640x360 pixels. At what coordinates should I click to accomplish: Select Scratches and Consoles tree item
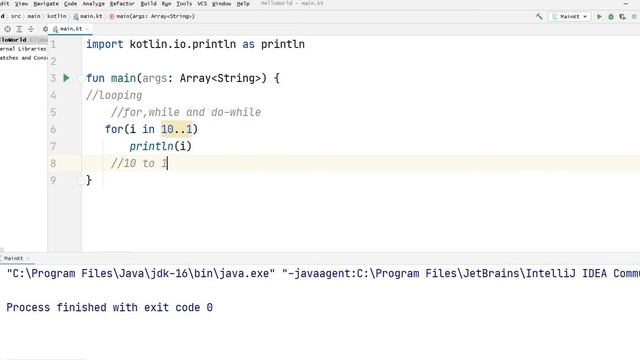pyautogui.click(x=23, y=58)
